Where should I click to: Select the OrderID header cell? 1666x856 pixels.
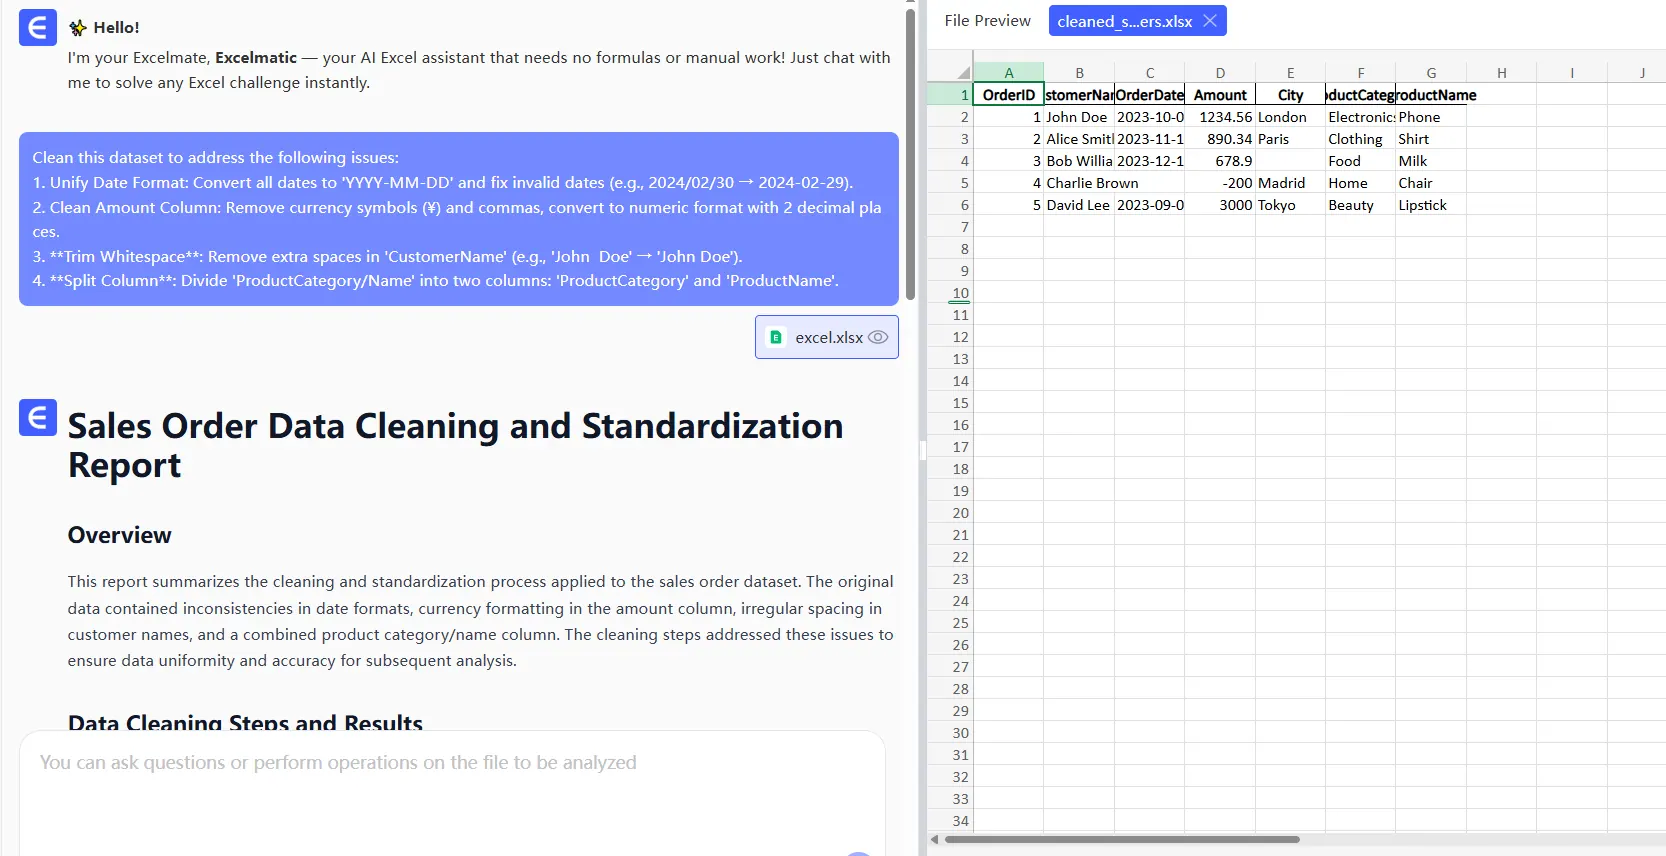tap(1008, 95)
